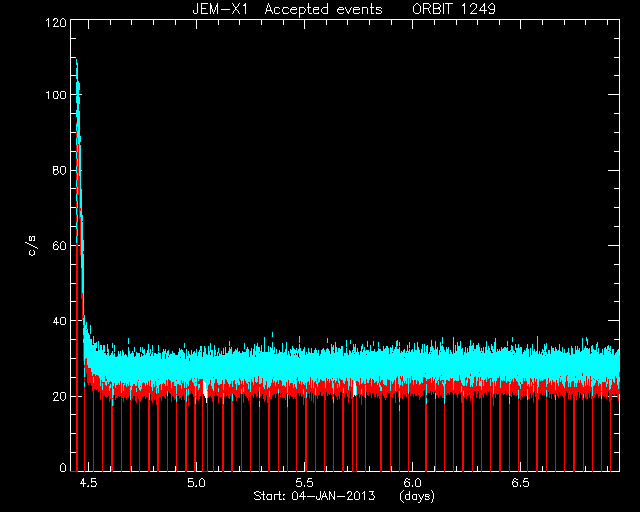
Task: Click the 100 y-axis tick label
Action: [56, 95]
